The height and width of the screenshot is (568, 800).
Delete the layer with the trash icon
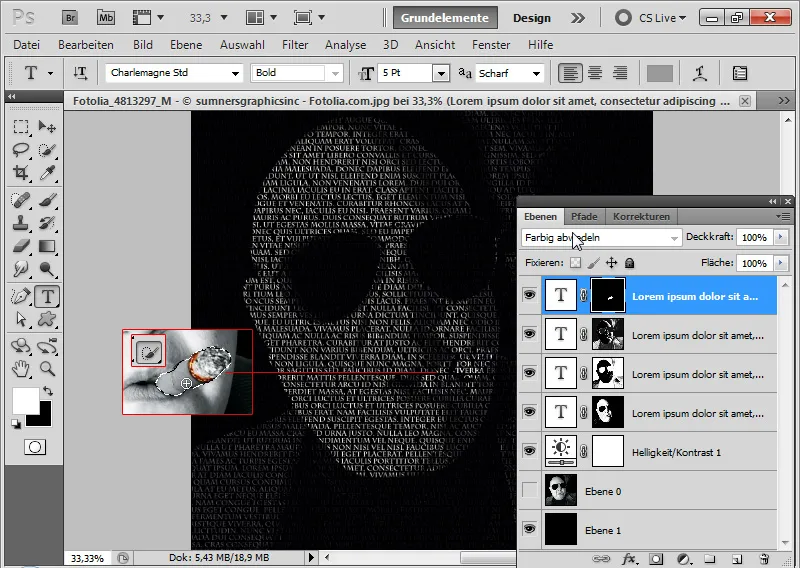pyautogui.click(x=763, y=559)
